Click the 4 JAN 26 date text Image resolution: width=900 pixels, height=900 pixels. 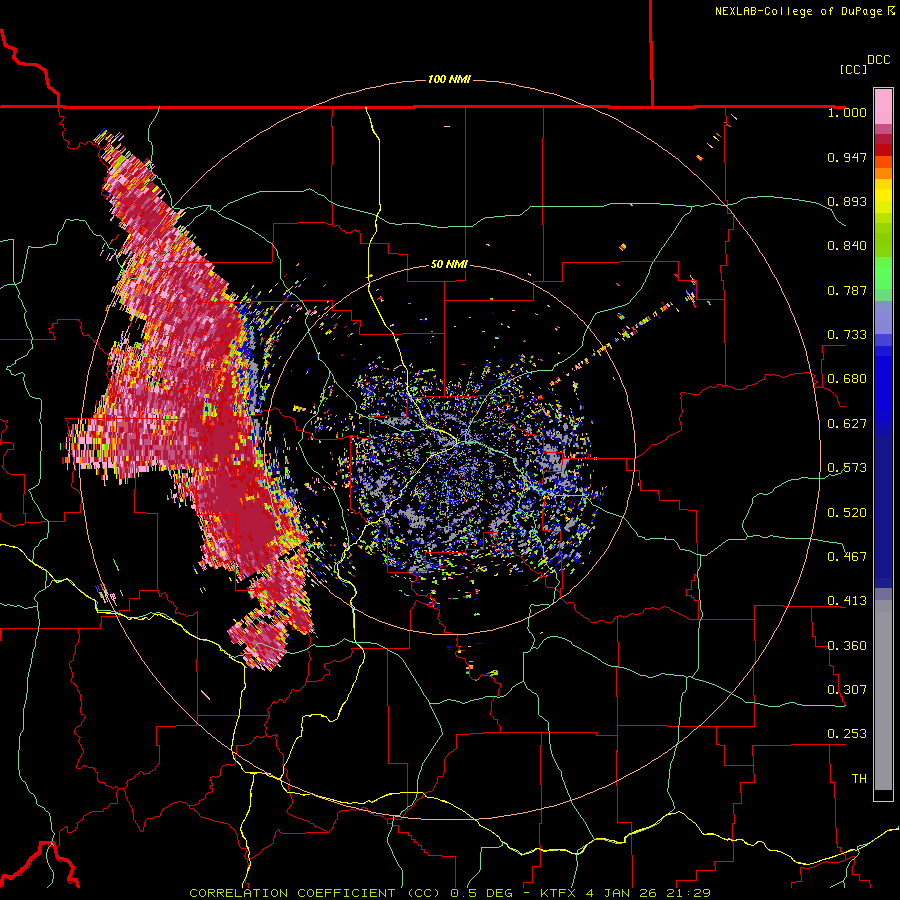pos(621,893)
